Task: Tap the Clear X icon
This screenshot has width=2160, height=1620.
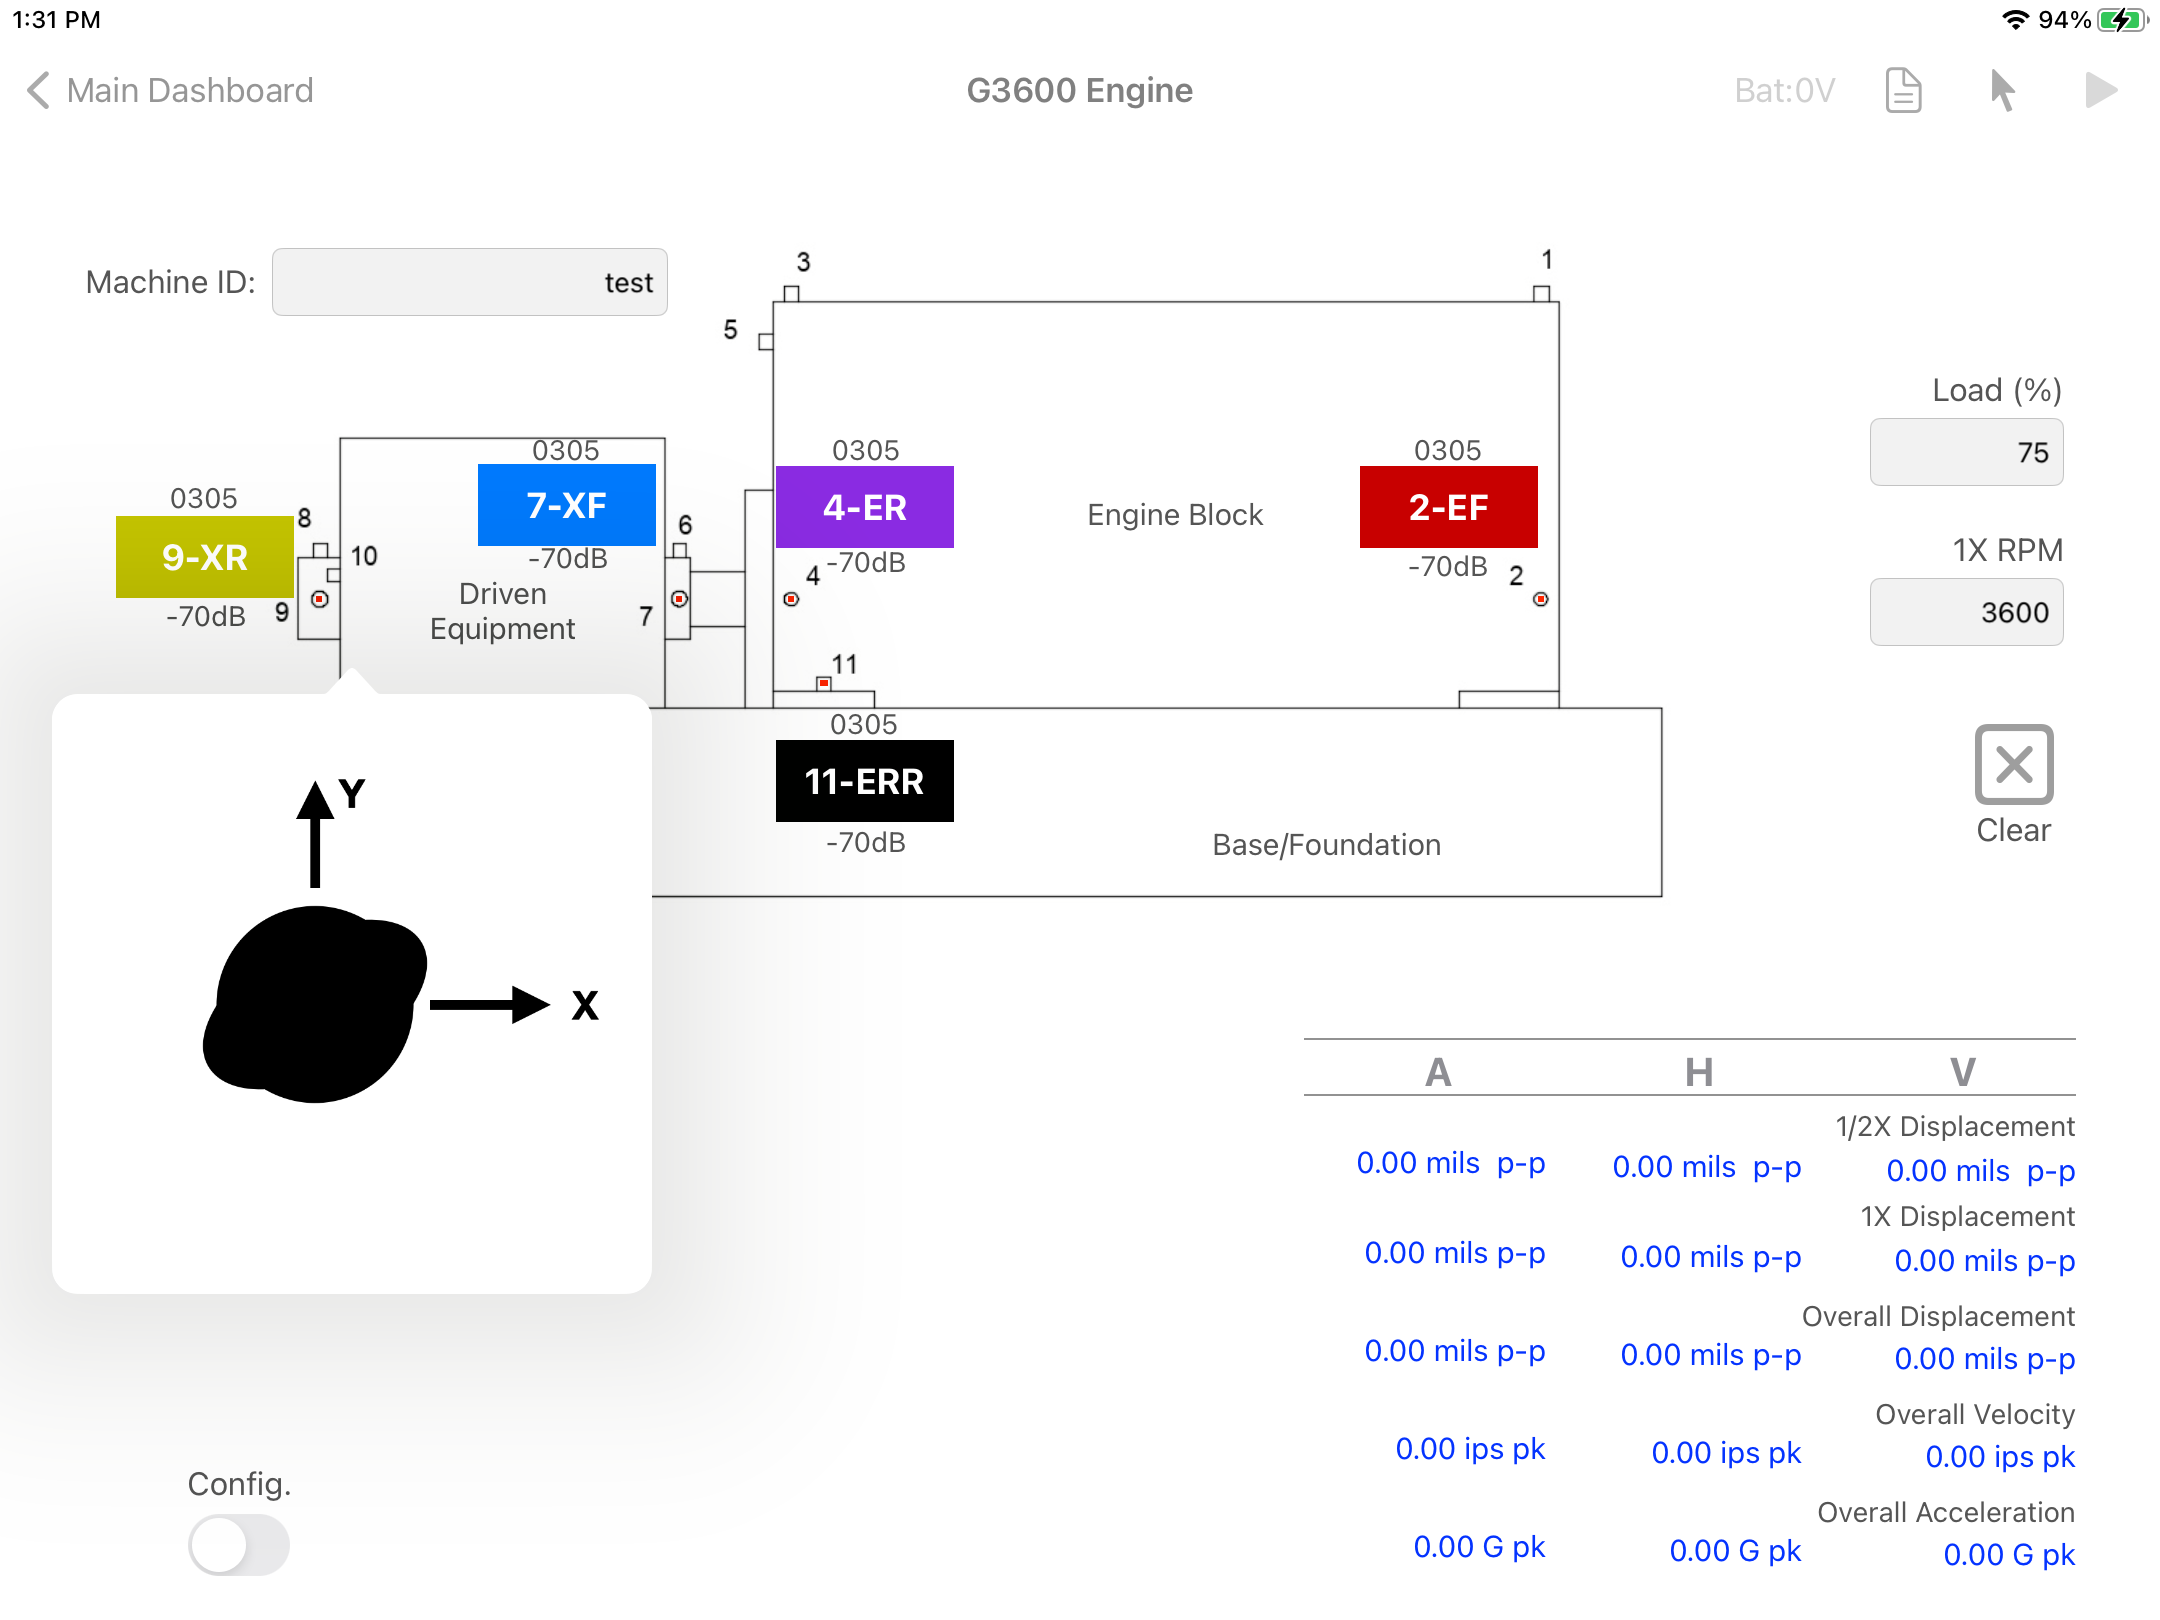Action: [2014, 765]
